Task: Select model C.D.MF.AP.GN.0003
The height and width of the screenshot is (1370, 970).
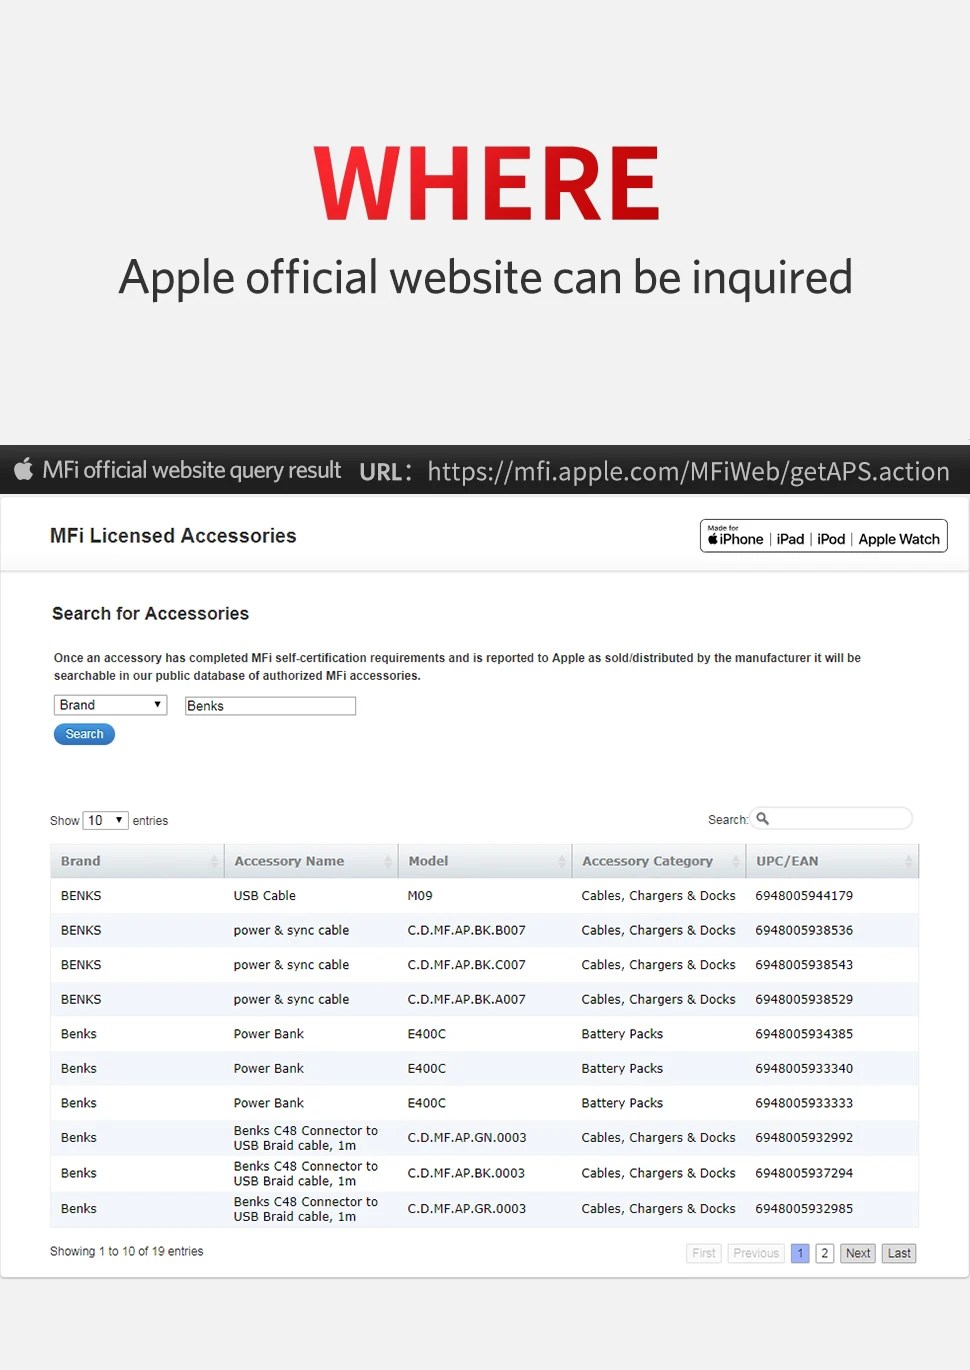Action: pyautogui.click(x=467, y=1138)
